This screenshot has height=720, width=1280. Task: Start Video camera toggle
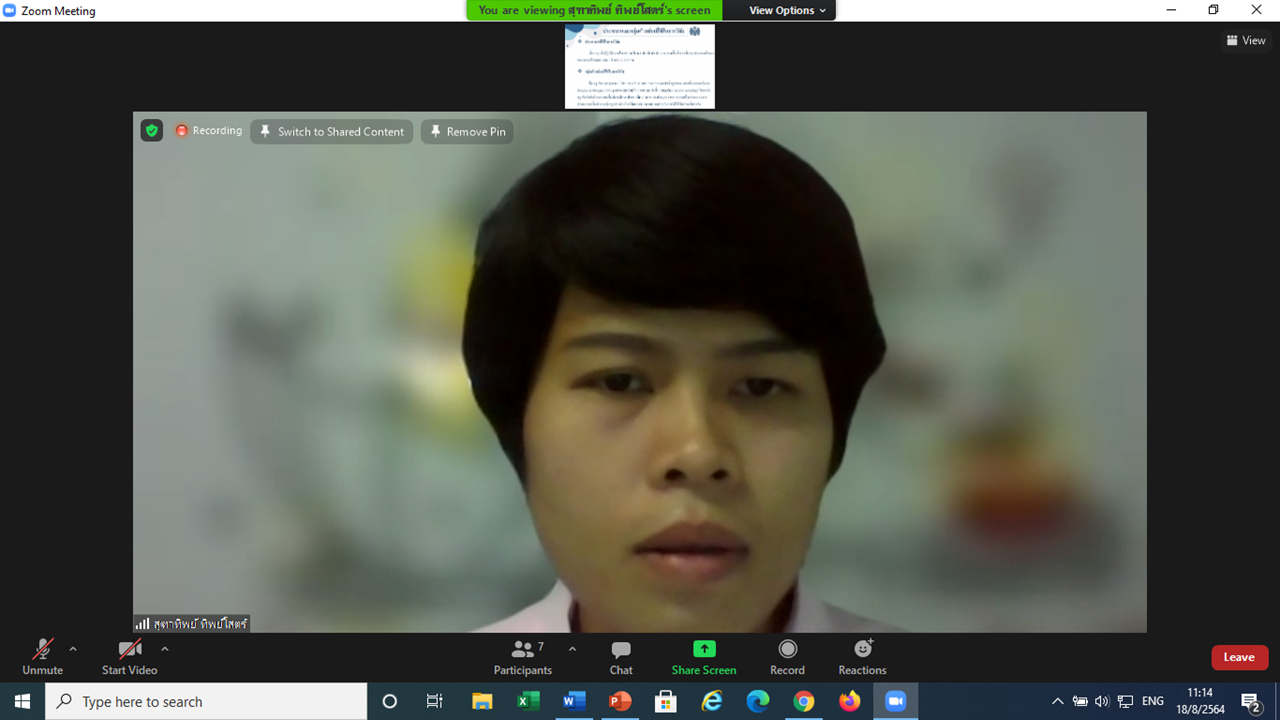pos(129,657)
